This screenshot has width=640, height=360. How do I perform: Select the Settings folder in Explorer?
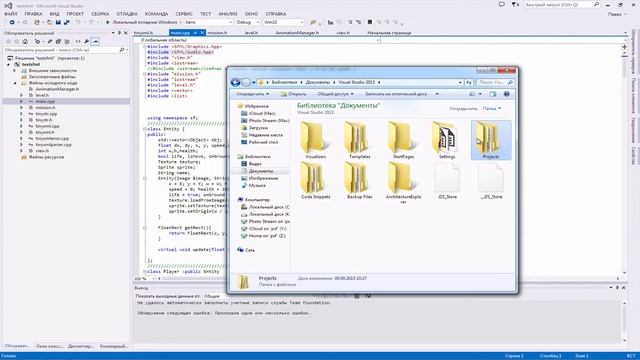tap(447, 140)
